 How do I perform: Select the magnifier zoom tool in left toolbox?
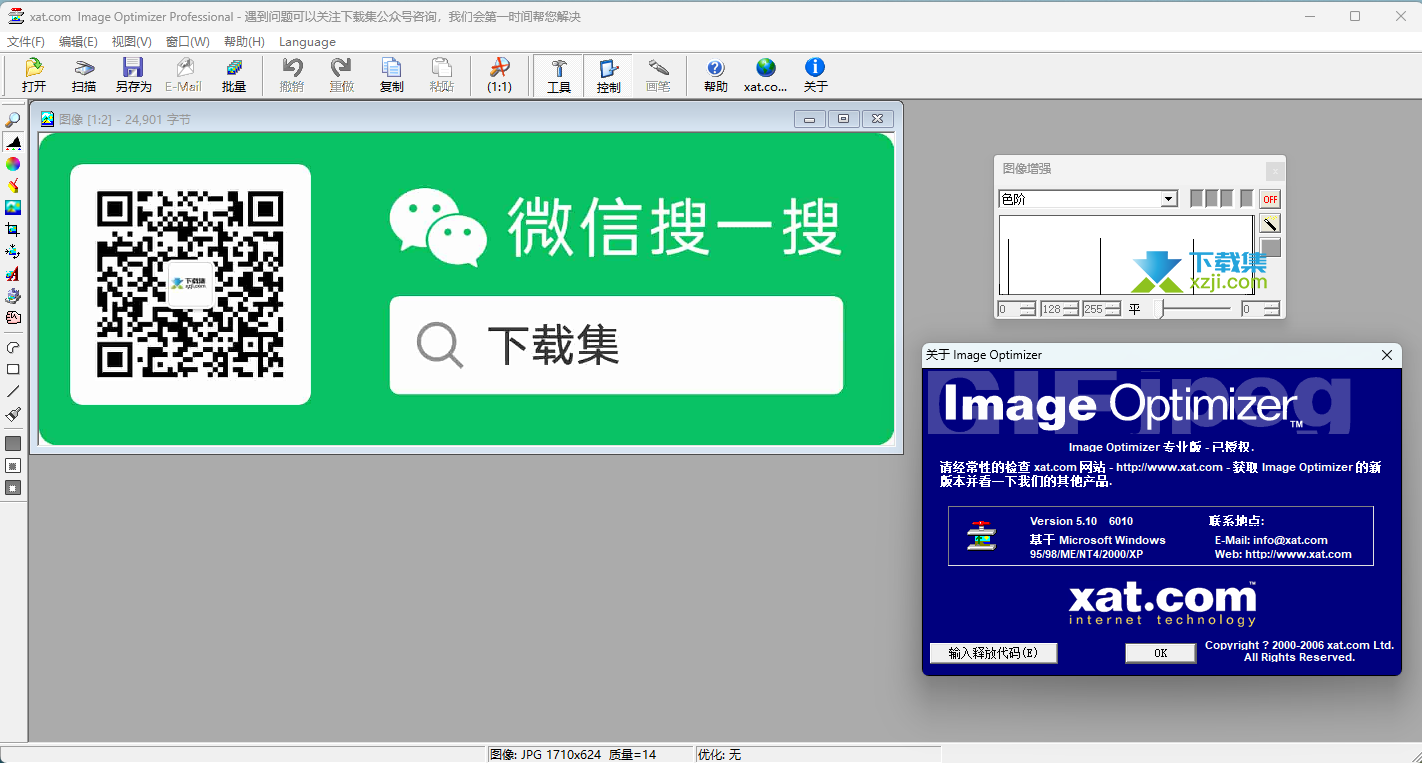pyautogui.click(x=13, y=120)
